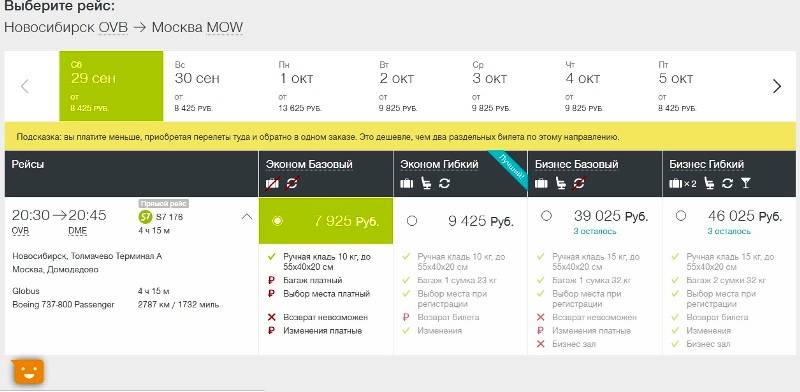Click double baggage icon under Бизнес Гибкий
800x392 pixels.
(683, 183)
